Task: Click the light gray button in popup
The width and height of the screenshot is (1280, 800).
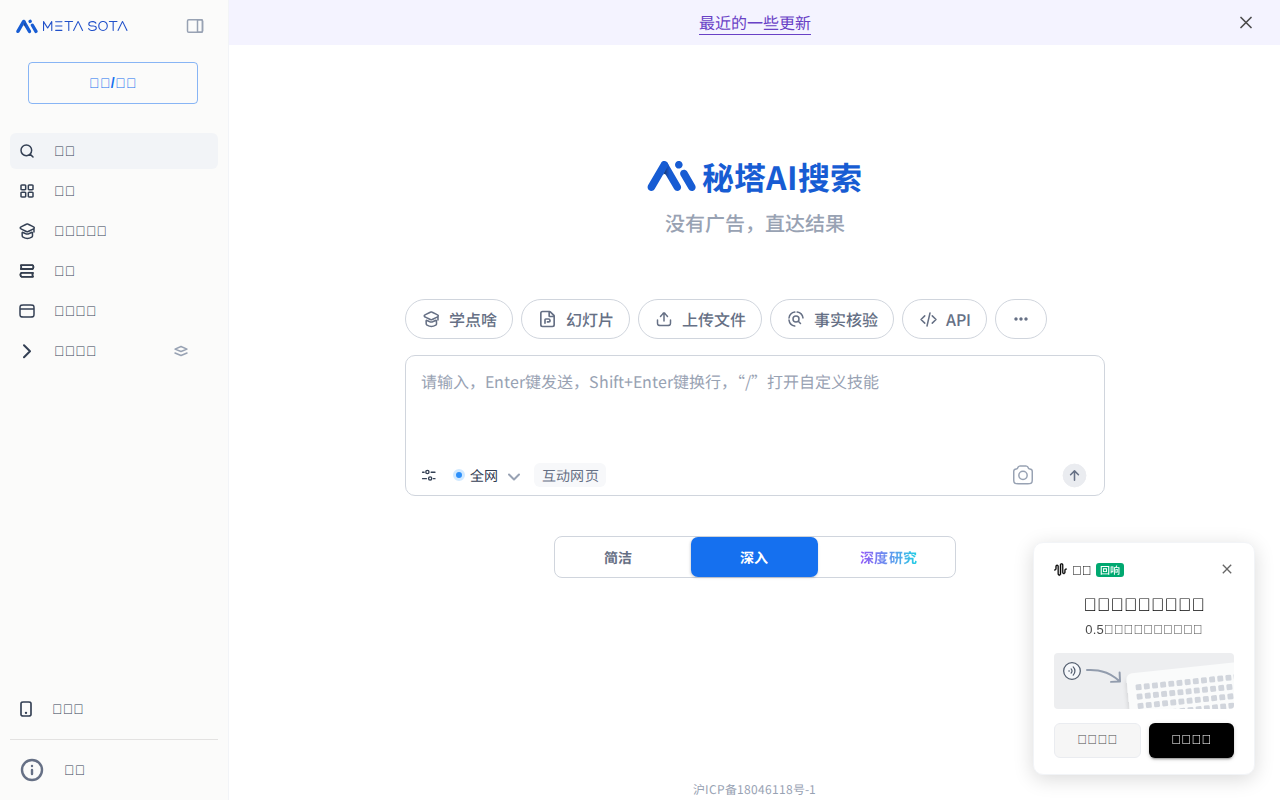Action: coord(1097,740)
